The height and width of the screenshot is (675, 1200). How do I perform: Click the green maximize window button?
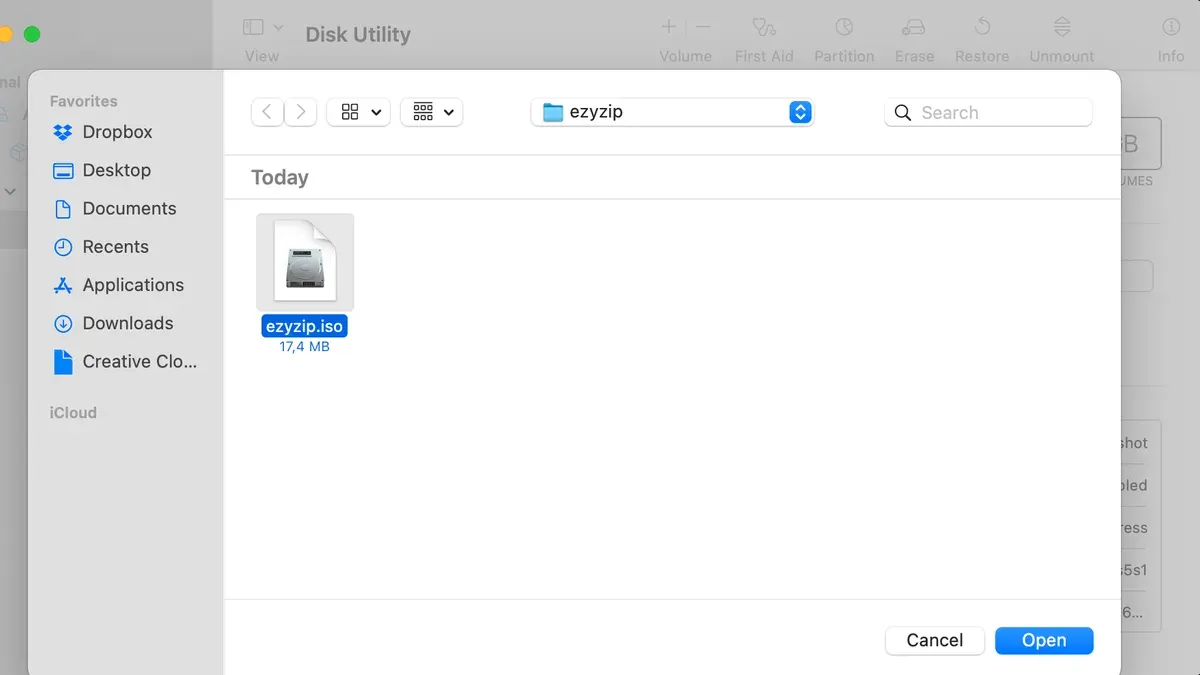[x=32, y=34]
